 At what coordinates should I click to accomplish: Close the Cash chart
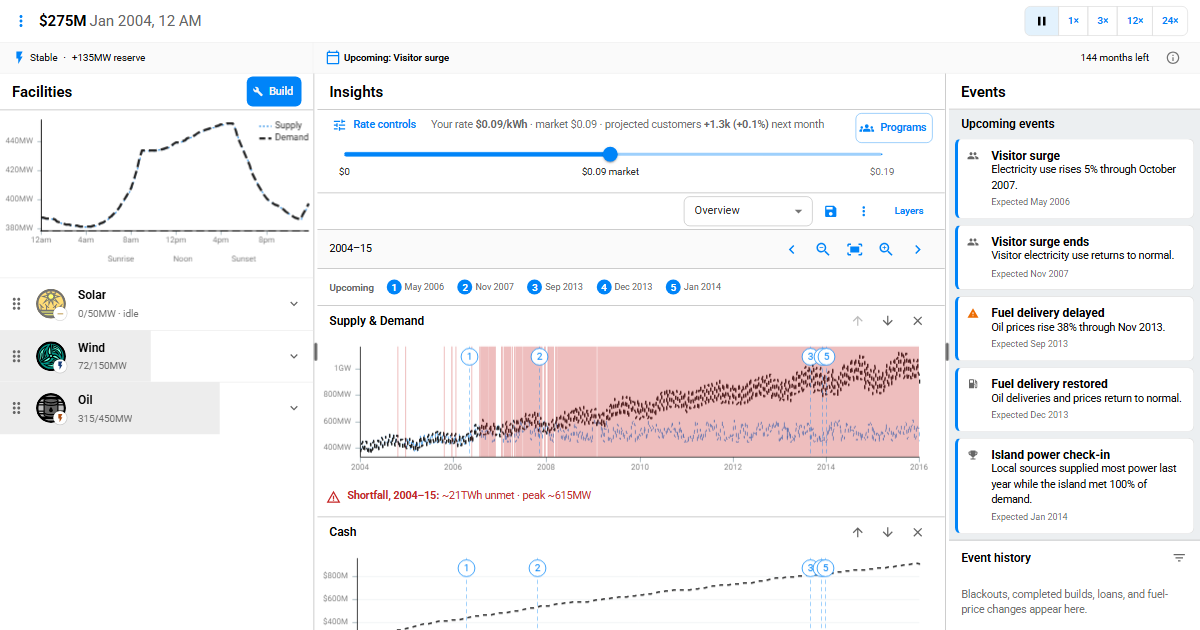coord(918,532)
